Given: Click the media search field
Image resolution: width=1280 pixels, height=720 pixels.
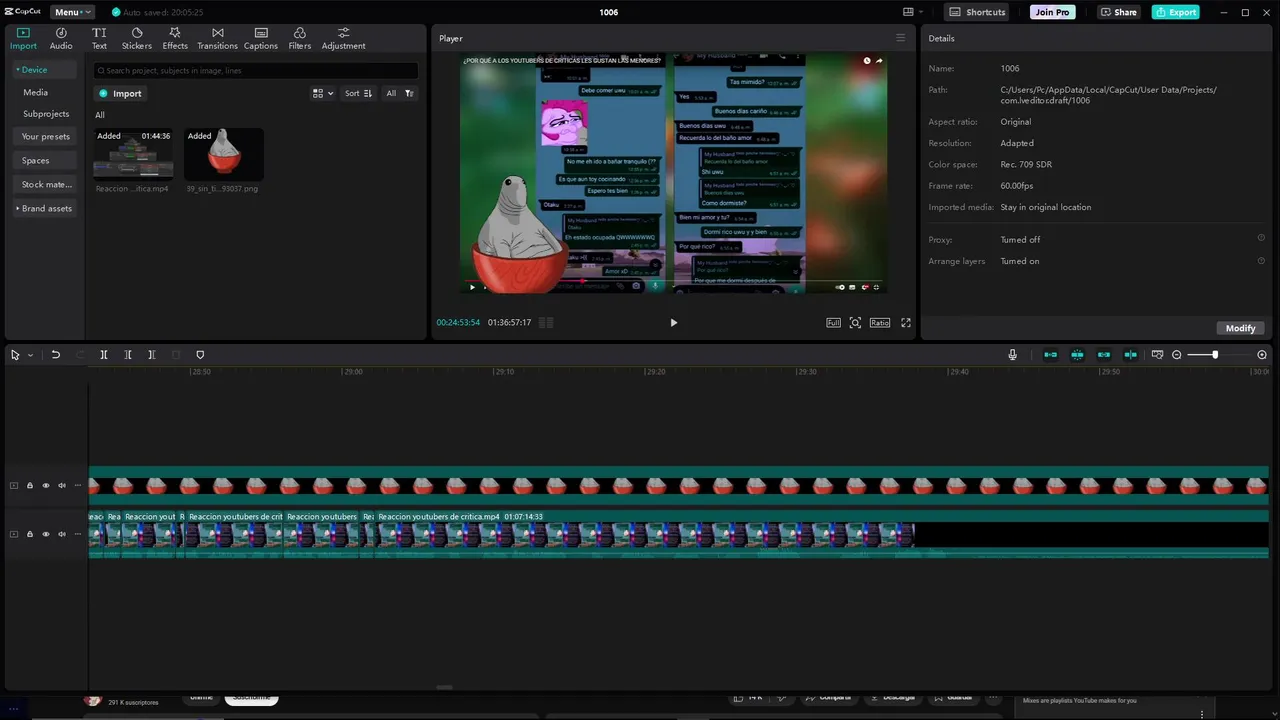Looking at the screenshot, I should (x=256, y=70).
